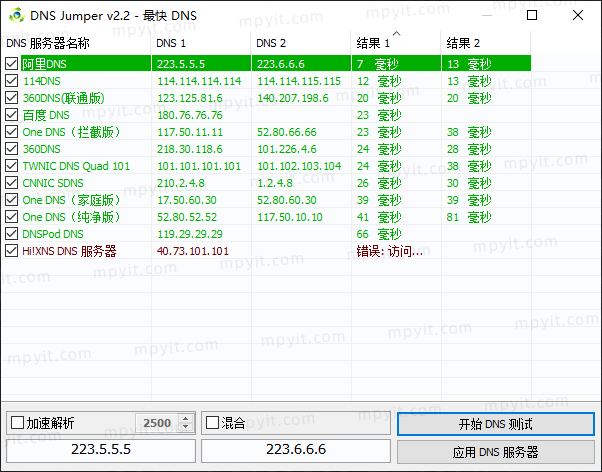Sort by DNS 1 column header

(x=201, y=43)
